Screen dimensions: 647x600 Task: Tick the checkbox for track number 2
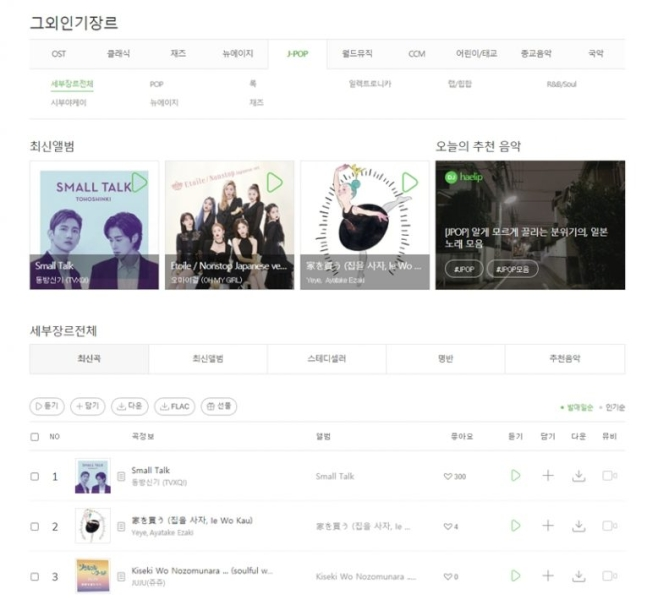(x=35, y=527)
